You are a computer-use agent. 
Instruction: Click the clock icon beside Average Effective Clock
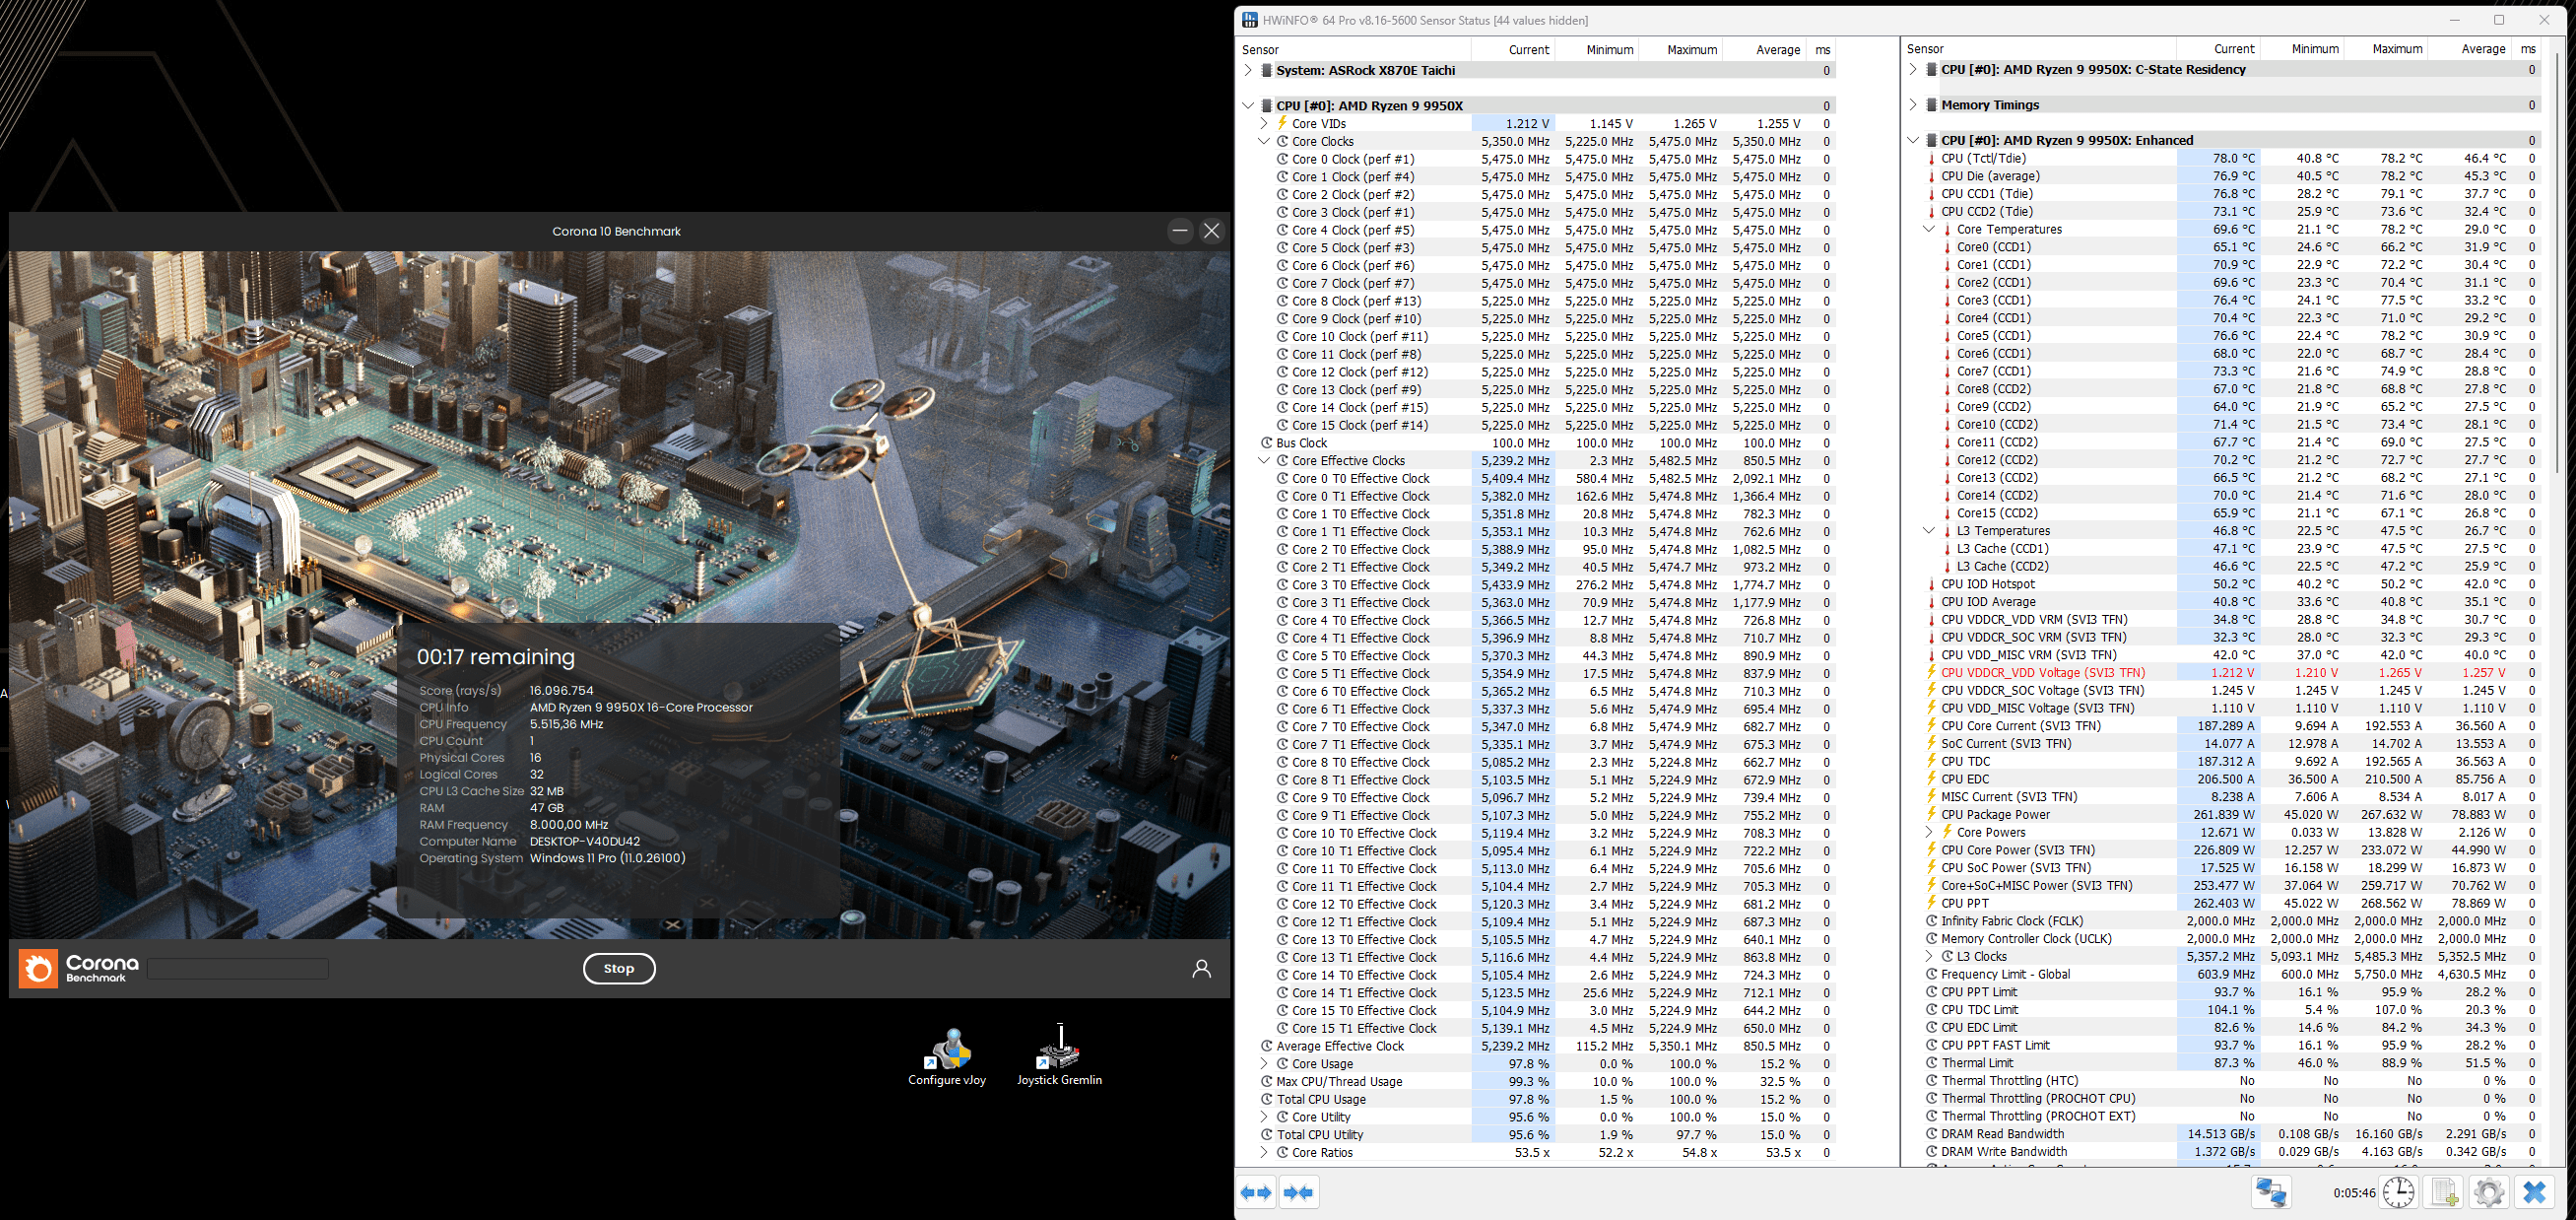tap(1266, 1046)
